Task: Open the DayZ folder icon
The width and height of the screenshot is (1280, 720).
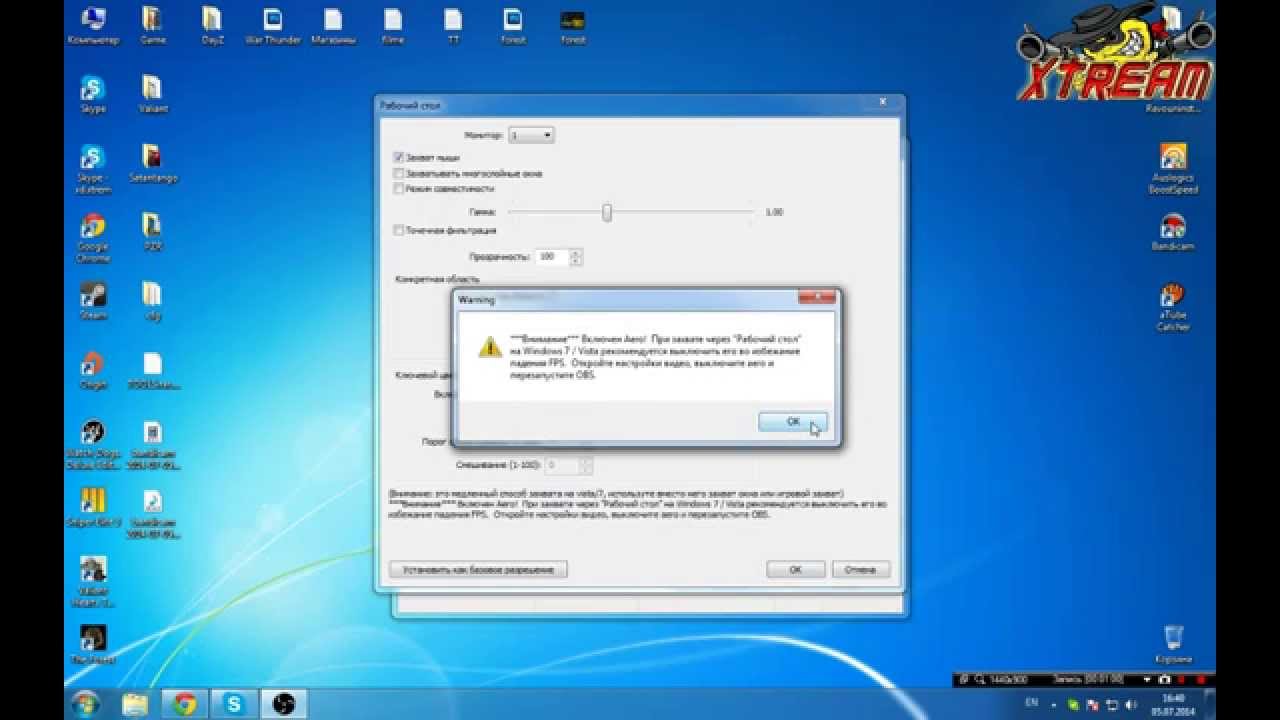Action: (x=212, y=27)
